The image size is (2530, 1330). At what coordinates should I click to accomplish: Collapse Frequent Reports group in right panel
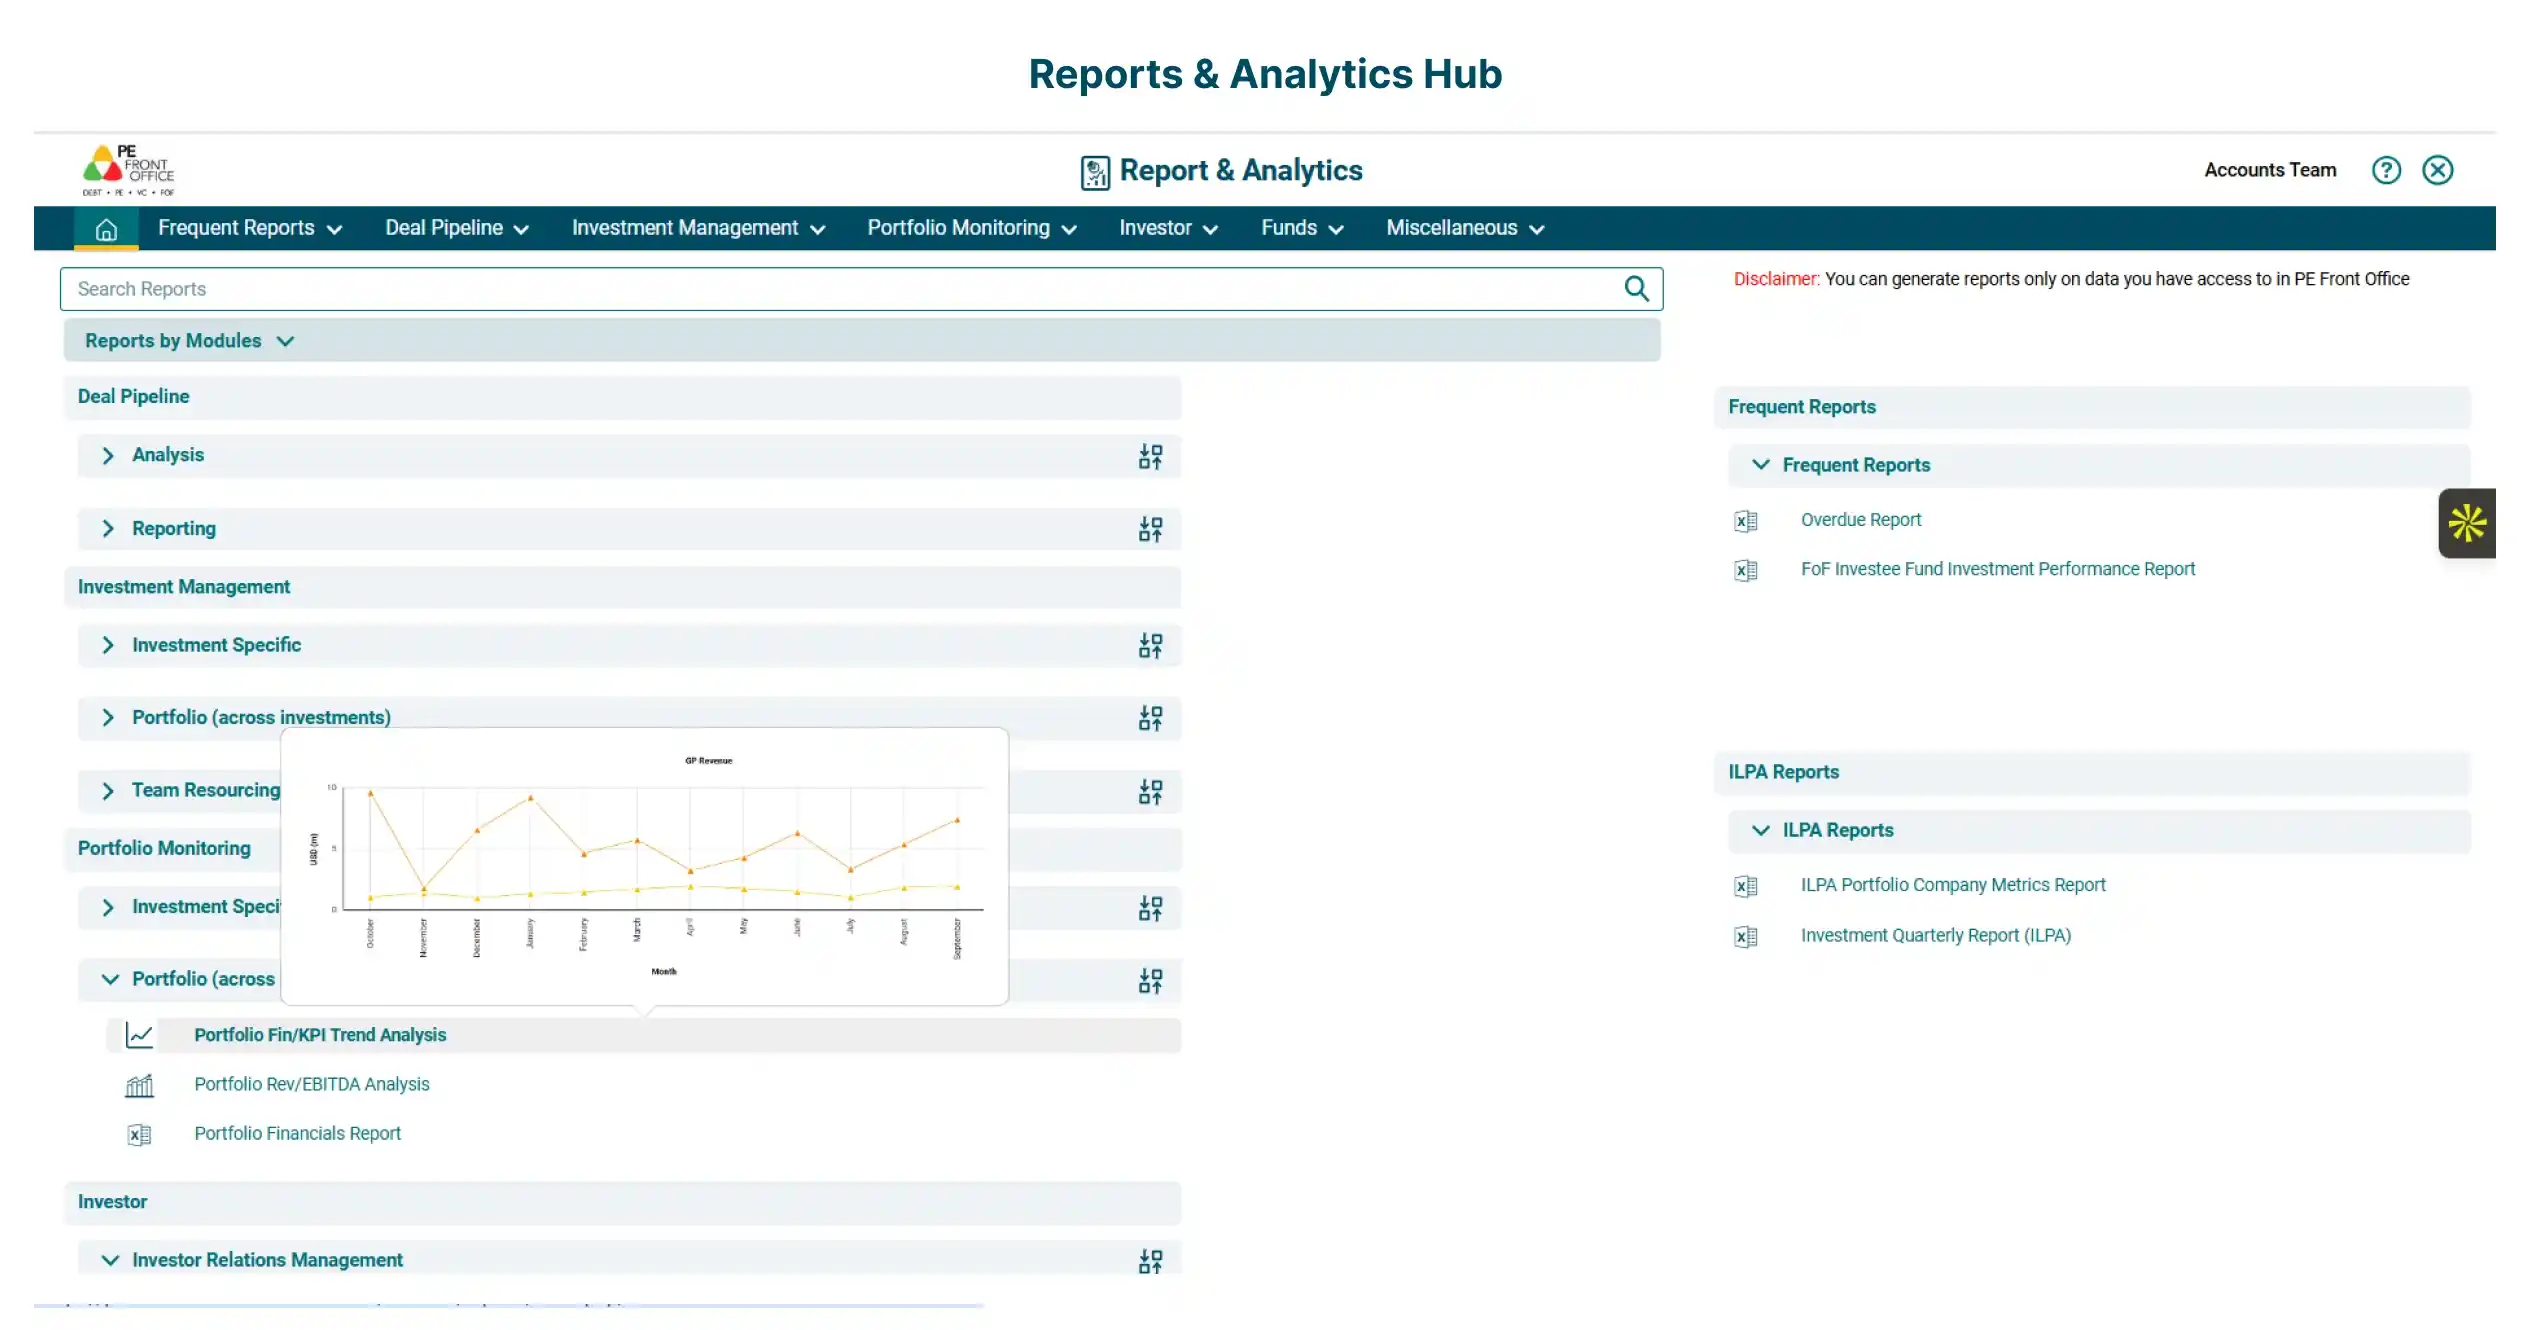[x=1761, y=465]
